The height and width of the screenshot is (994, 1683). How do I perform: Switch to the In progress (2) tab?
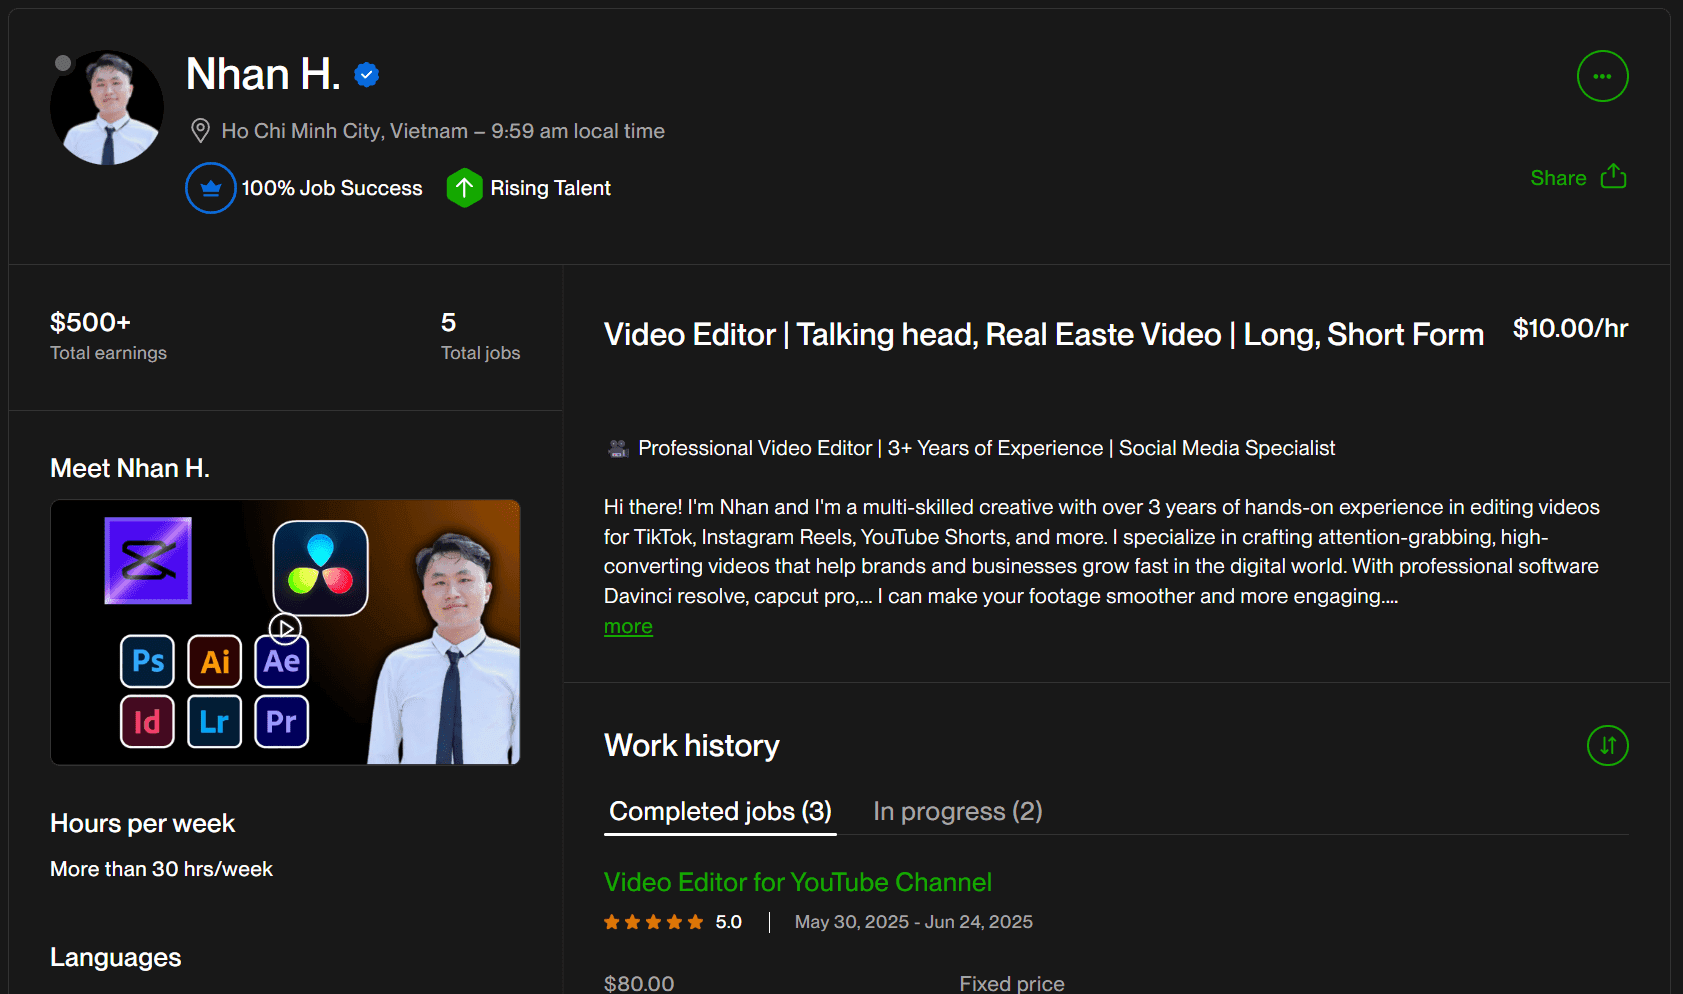click(957, 811)
